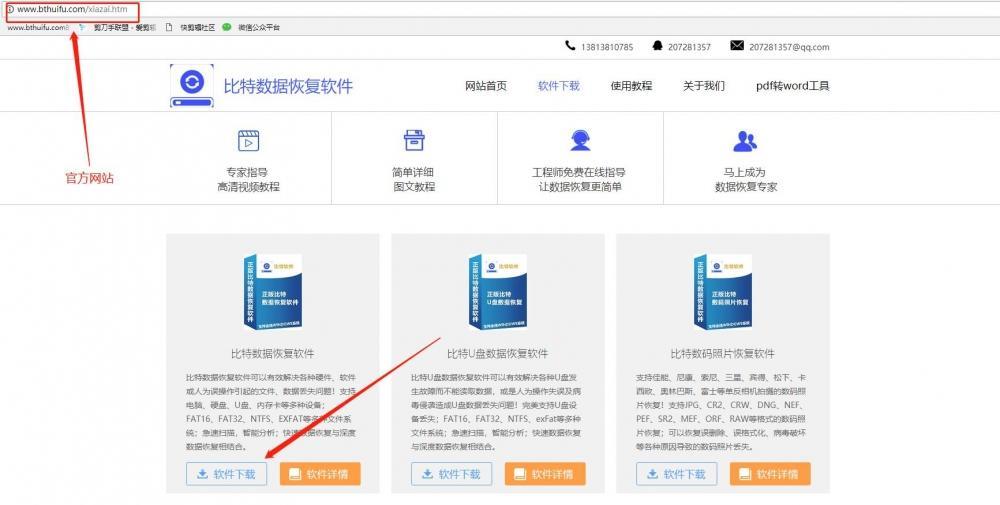Viewport: 1000px width, 505px height.
Task: Click 简单详细 图文教程 text
Action: click(x=414, y=180)
